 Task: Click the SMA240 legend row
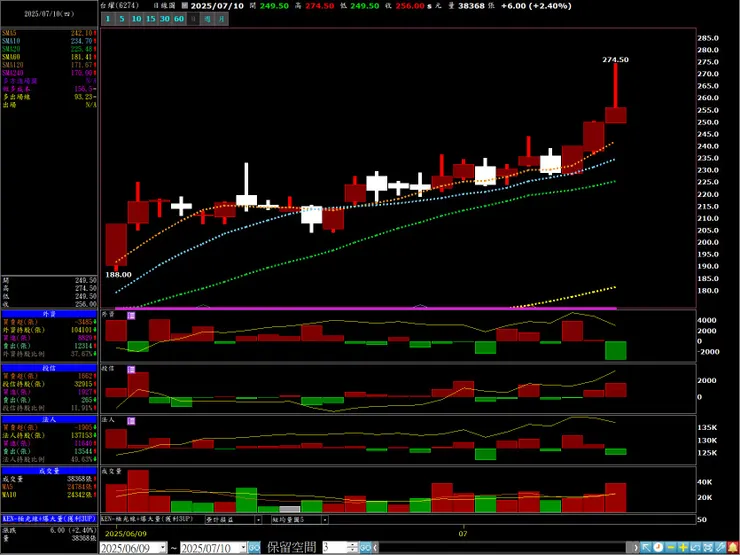(49, 73)
